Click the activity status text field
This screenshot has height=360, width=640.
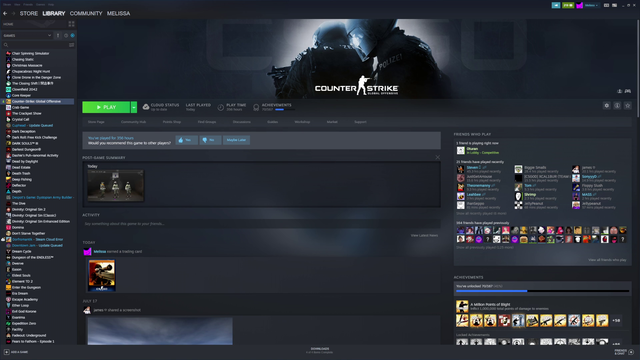point(261,224)
